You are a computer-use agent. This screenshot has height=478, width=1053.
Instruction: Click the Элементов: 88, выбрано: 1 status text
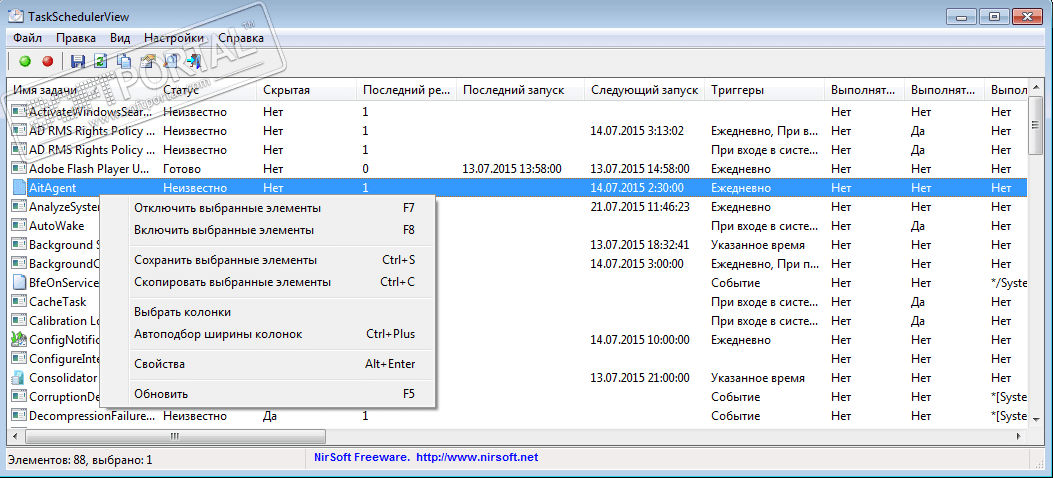tap(80, 460)
